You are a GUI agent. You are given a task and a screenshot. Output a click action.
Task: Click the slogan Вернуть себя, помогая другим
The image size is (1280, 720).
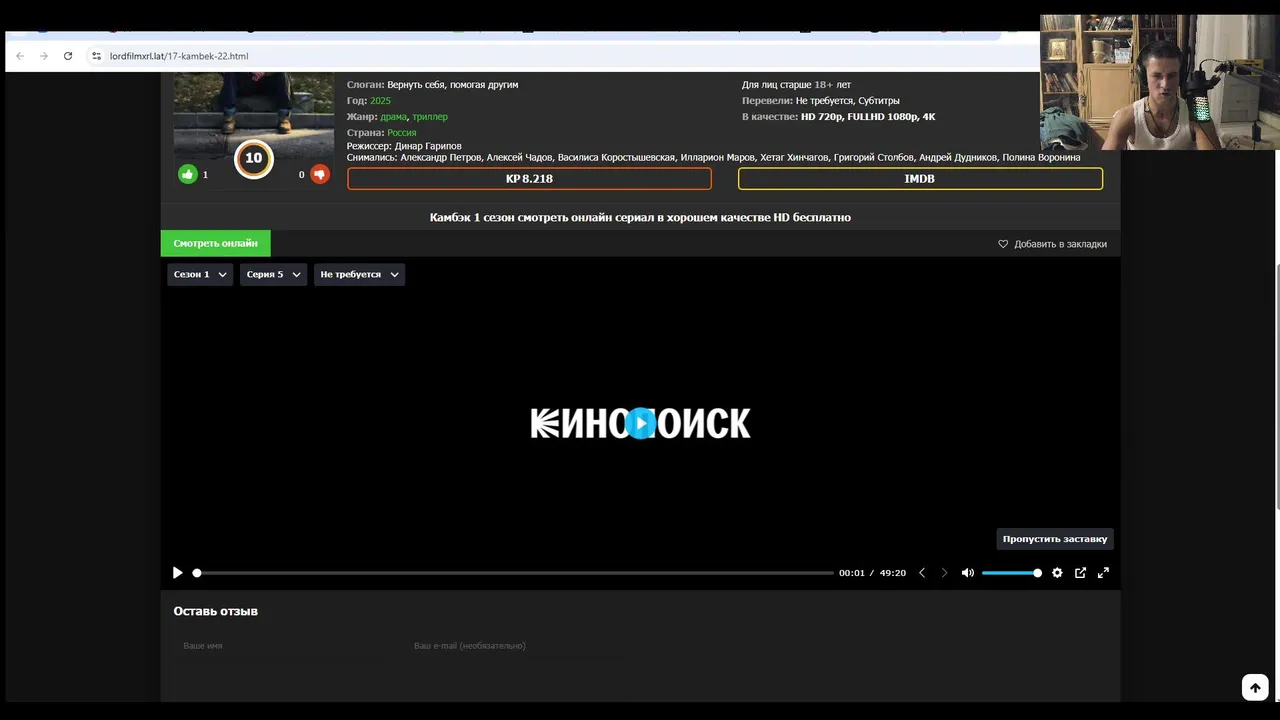453,85
